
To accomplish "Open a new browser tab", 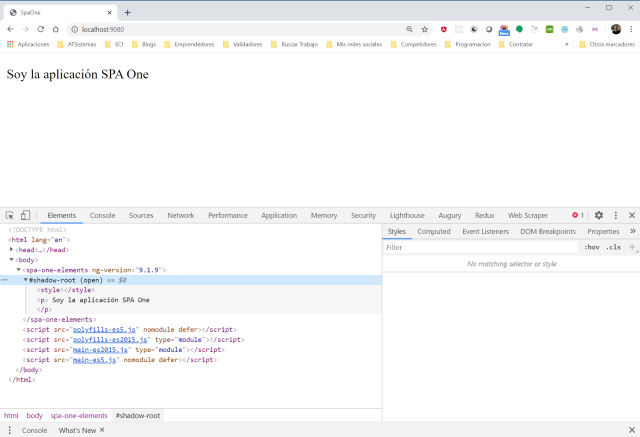I will pos(127,13).
